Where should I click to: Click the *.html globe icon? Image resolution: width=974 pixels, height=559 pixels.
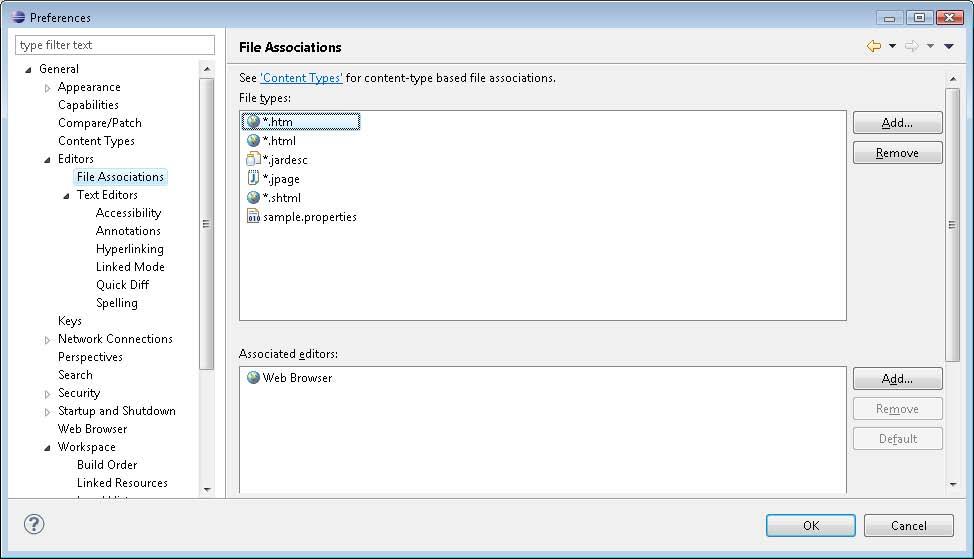pyautogui.click(x=253, y=140)
